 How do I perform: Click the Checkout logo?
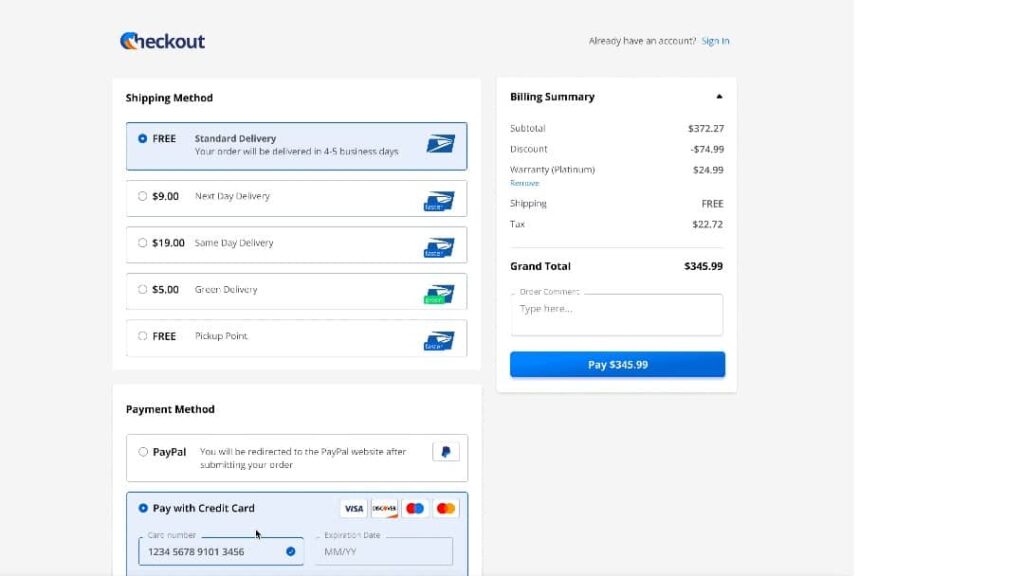pyautogui.click(x=162, y=41)
